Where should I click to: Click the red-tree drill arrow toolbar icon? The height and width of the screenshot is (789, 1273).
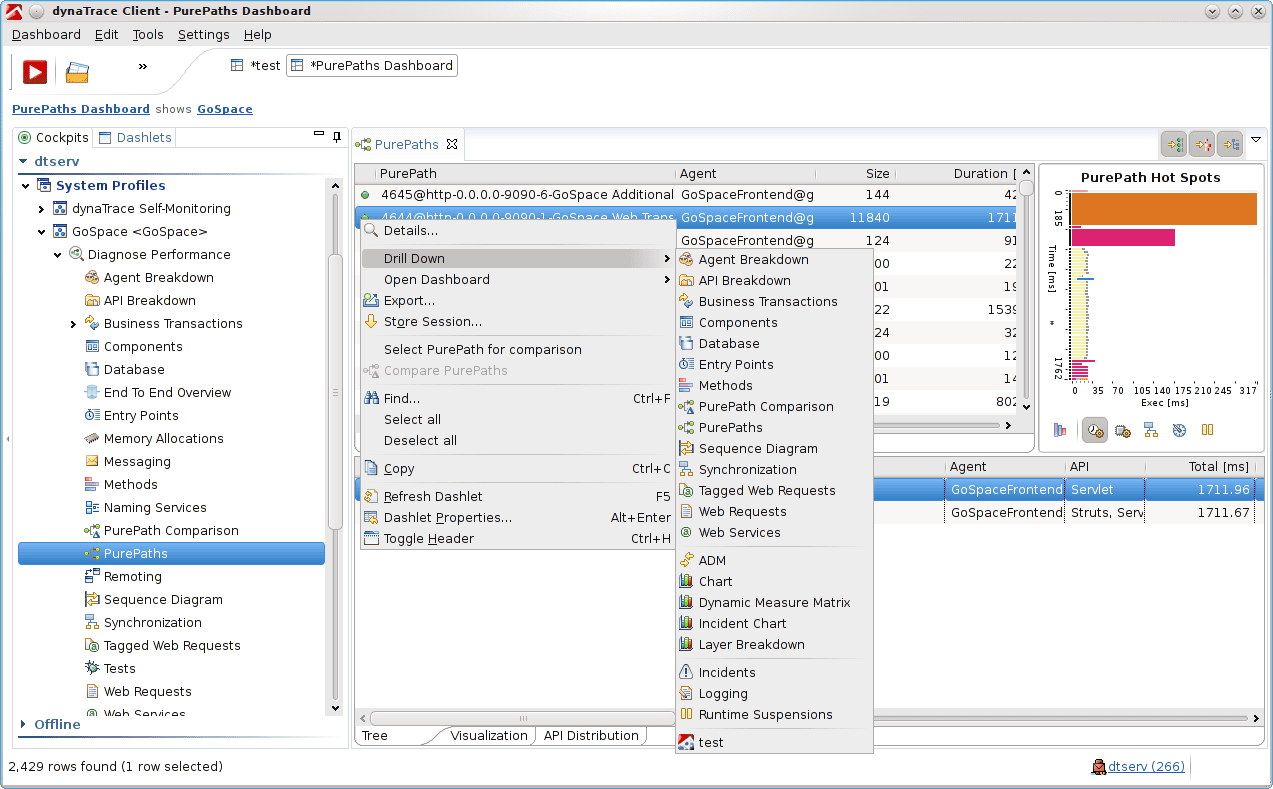click(1201, 144)
